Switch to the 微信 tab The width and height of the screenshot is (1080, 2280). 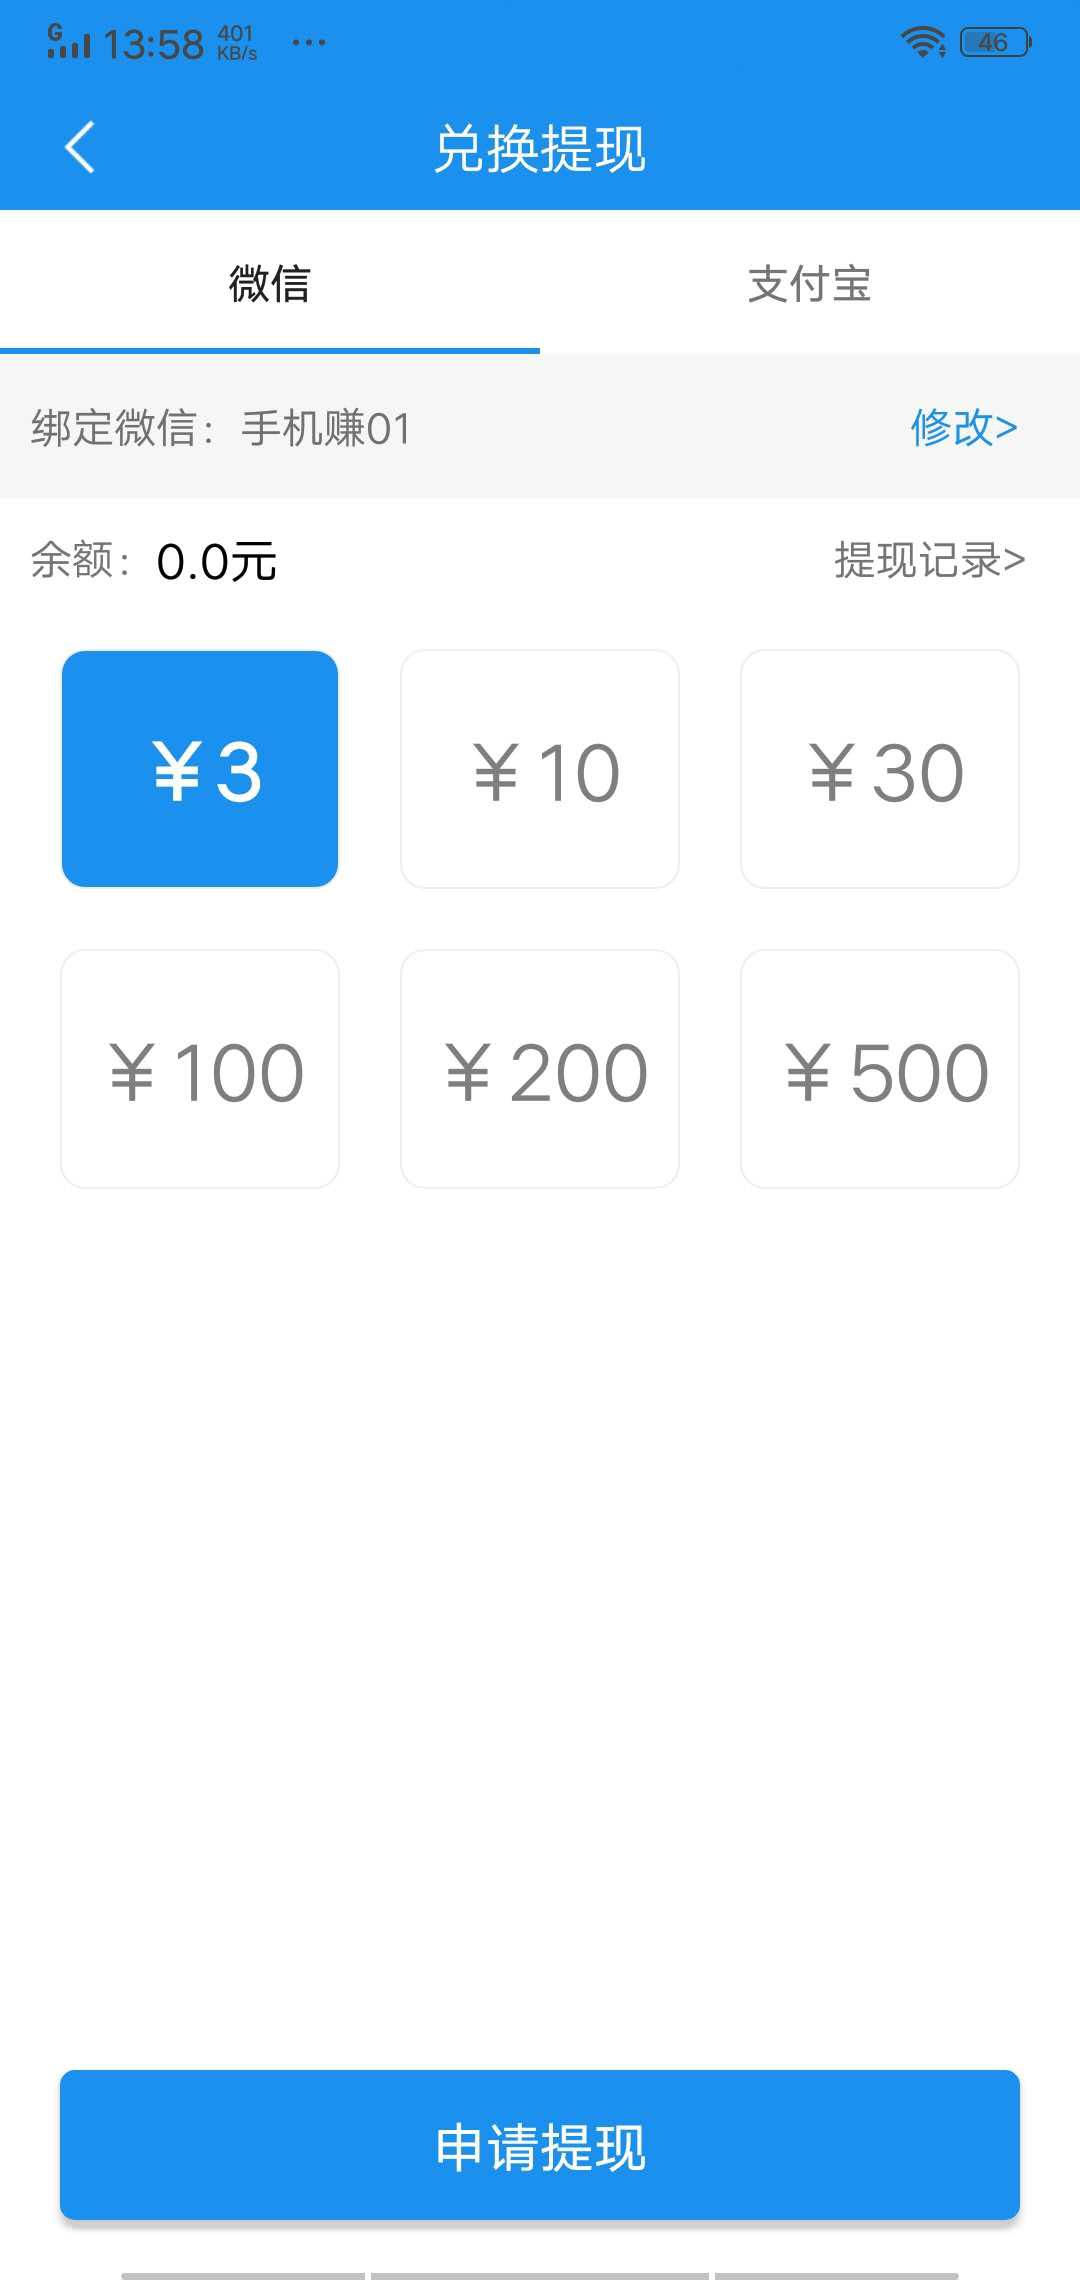tap(270, 285)
